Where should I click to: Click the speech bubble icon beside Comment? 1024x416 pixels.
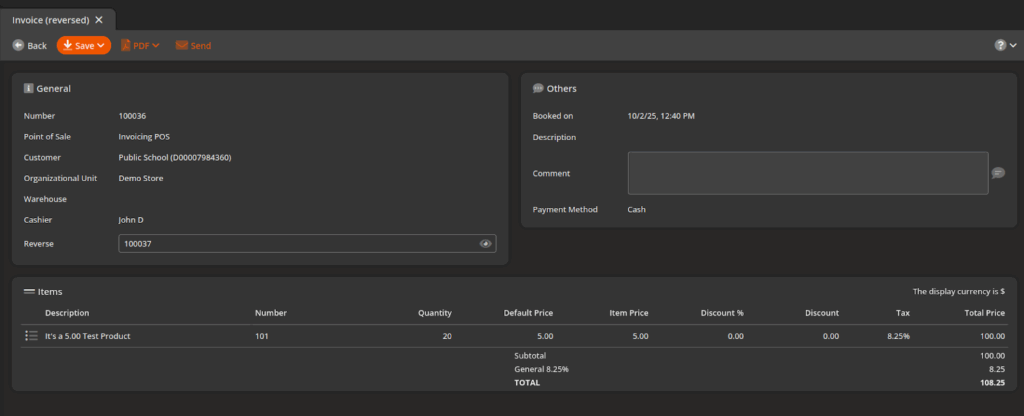point(998,173)
